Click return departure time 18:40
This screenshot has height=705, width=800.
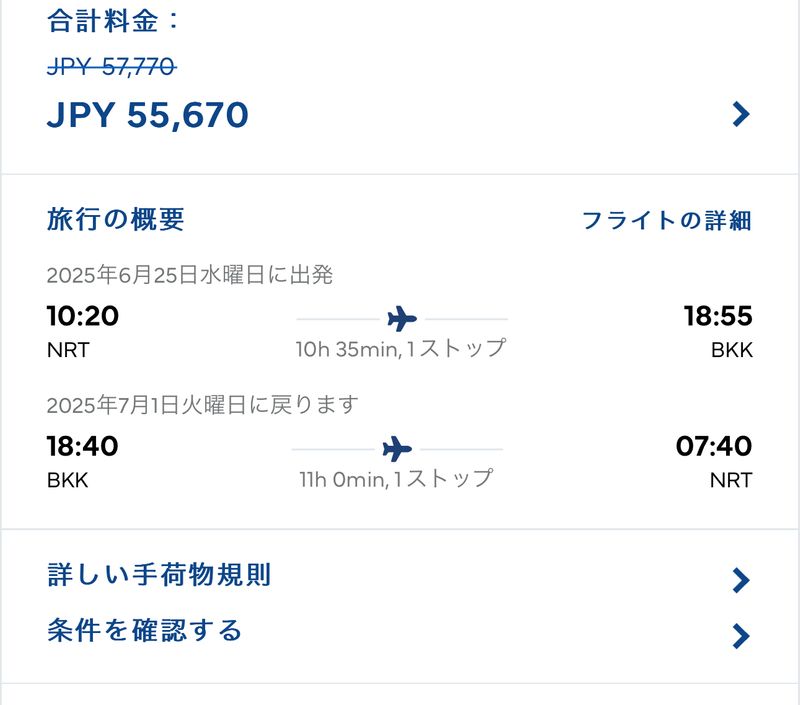pos(83,446)
